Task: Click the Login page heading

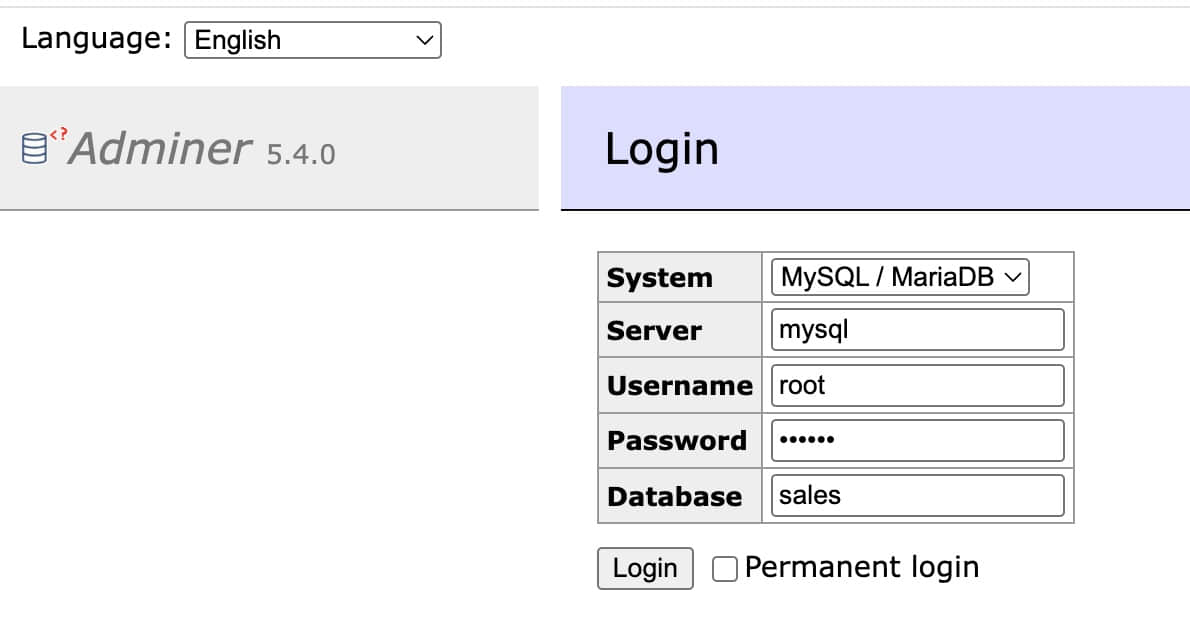Action: (661, 149)
